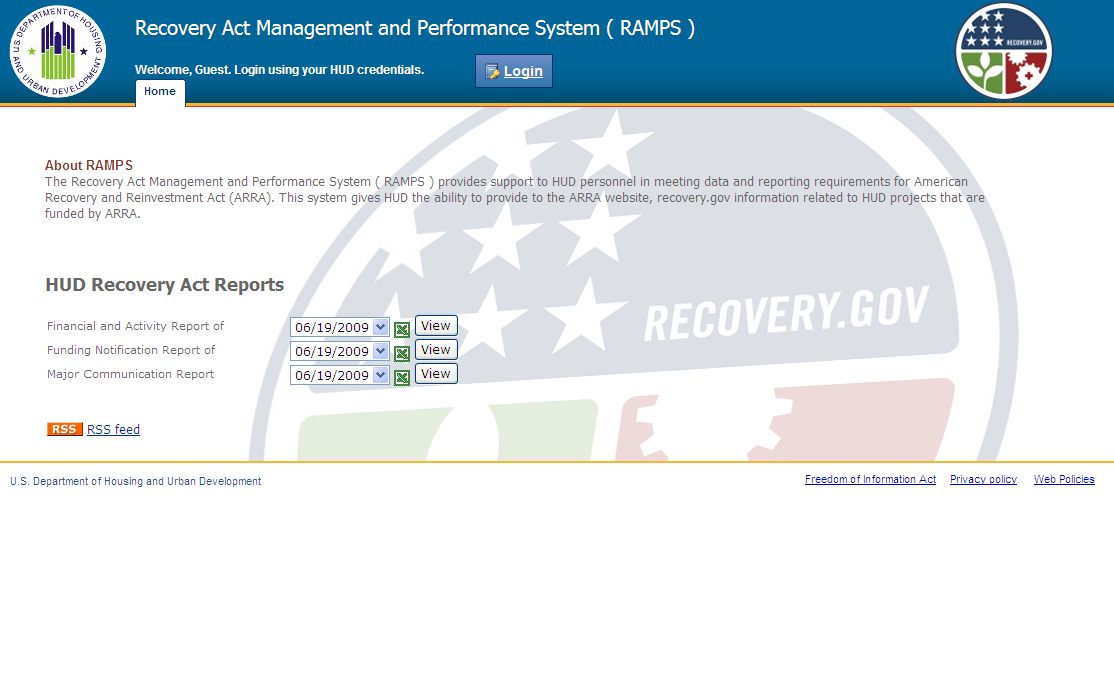Click the HUD department seal logo

click(58, 51)
